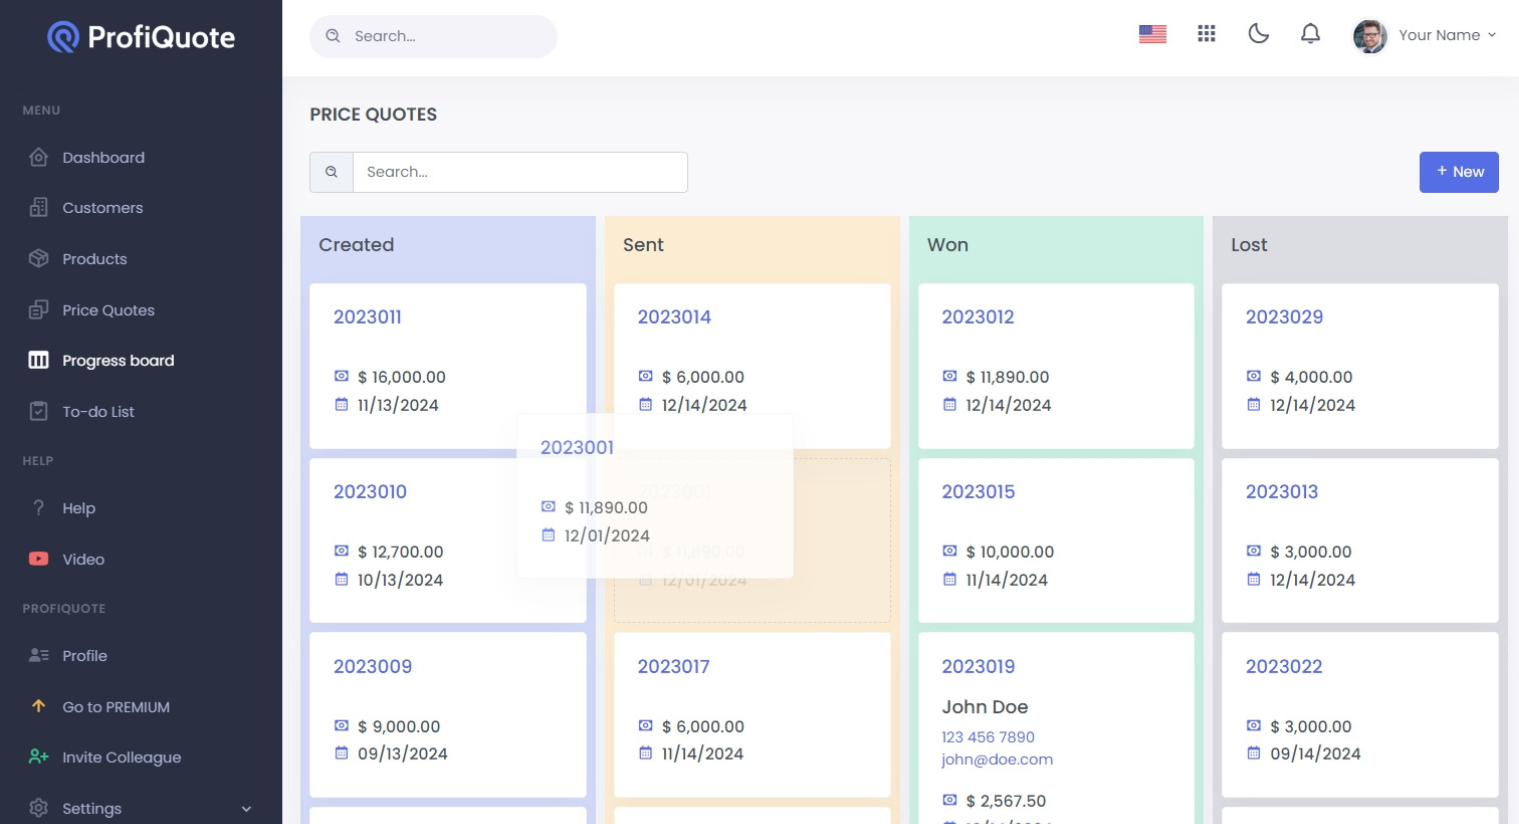Click the Price Quotes copy icon
Image resolution: width=1519 pixels, height=824 pixels.
pyautogui.click(x=38, y=309)
